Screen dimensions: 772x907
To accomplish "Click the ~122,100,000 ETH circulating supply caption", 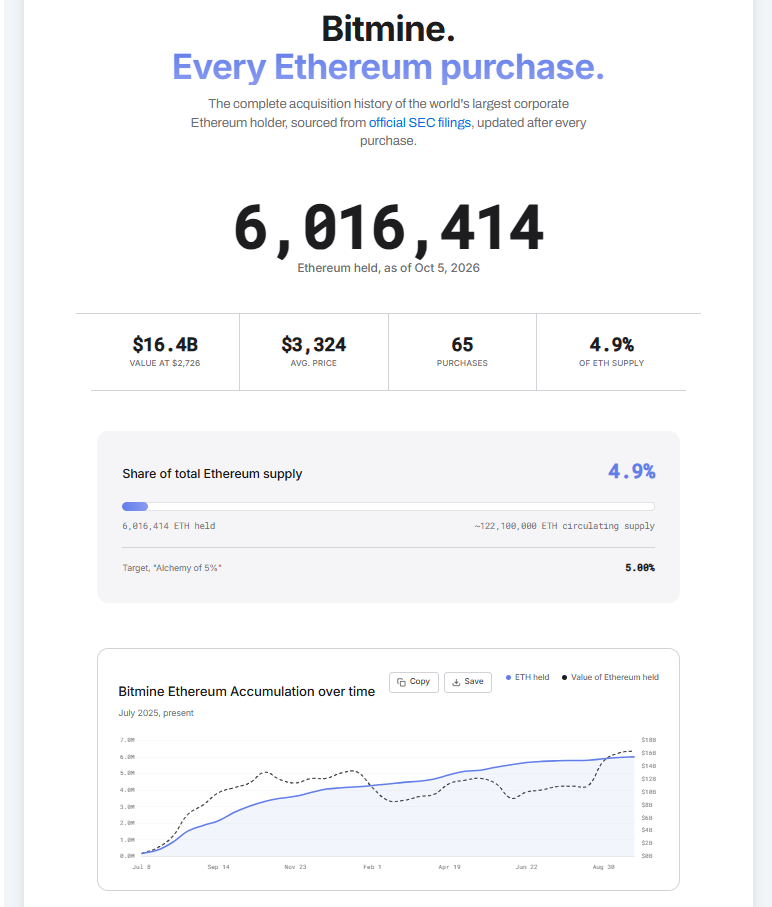I will click(564, 526).
